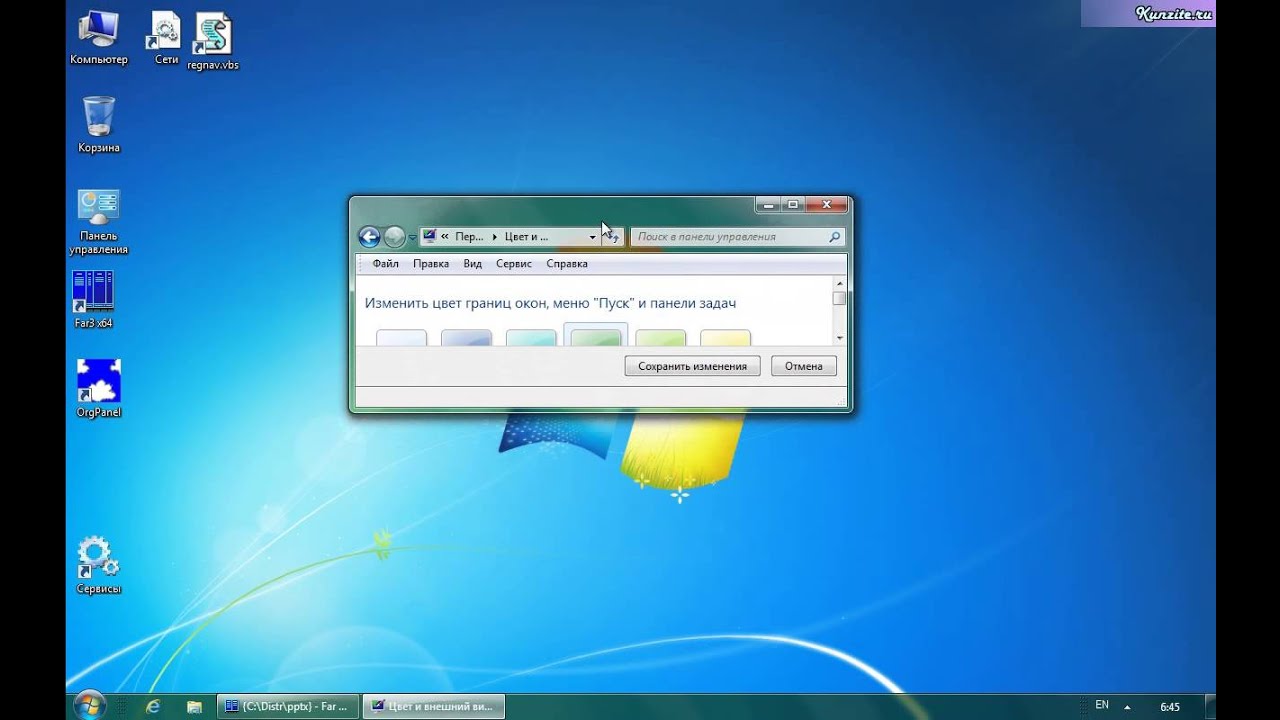
Task: Click the scroll down arrow of the pane
Action: pos(839,338)
